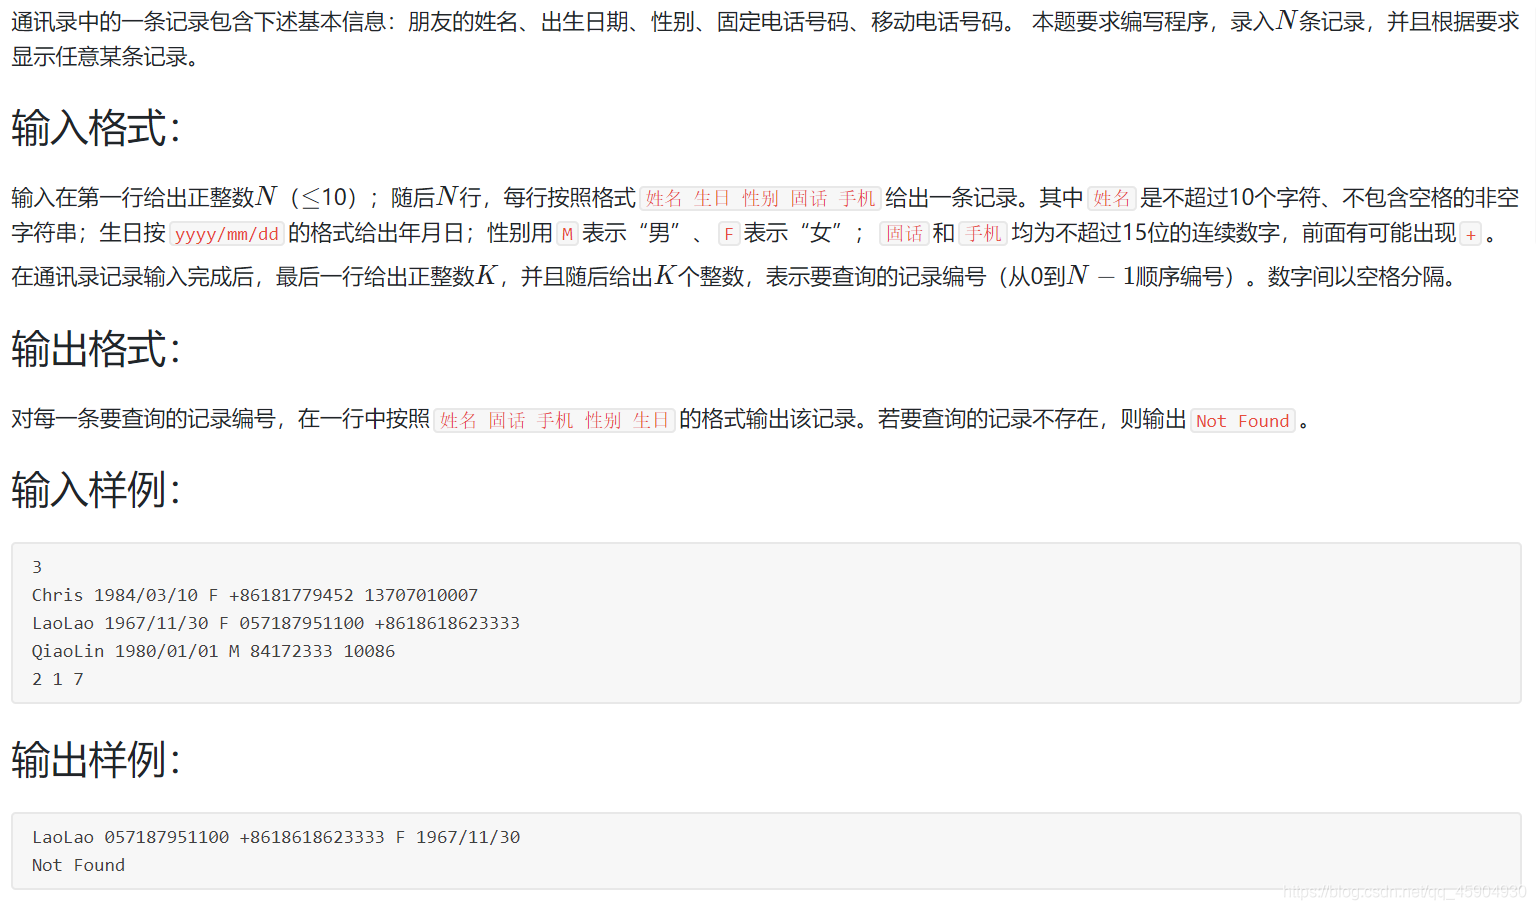Click the standalone 手机 code before 均为不超过15位
This screenshot has height=910, width=1536.
[x=983, y=234]
